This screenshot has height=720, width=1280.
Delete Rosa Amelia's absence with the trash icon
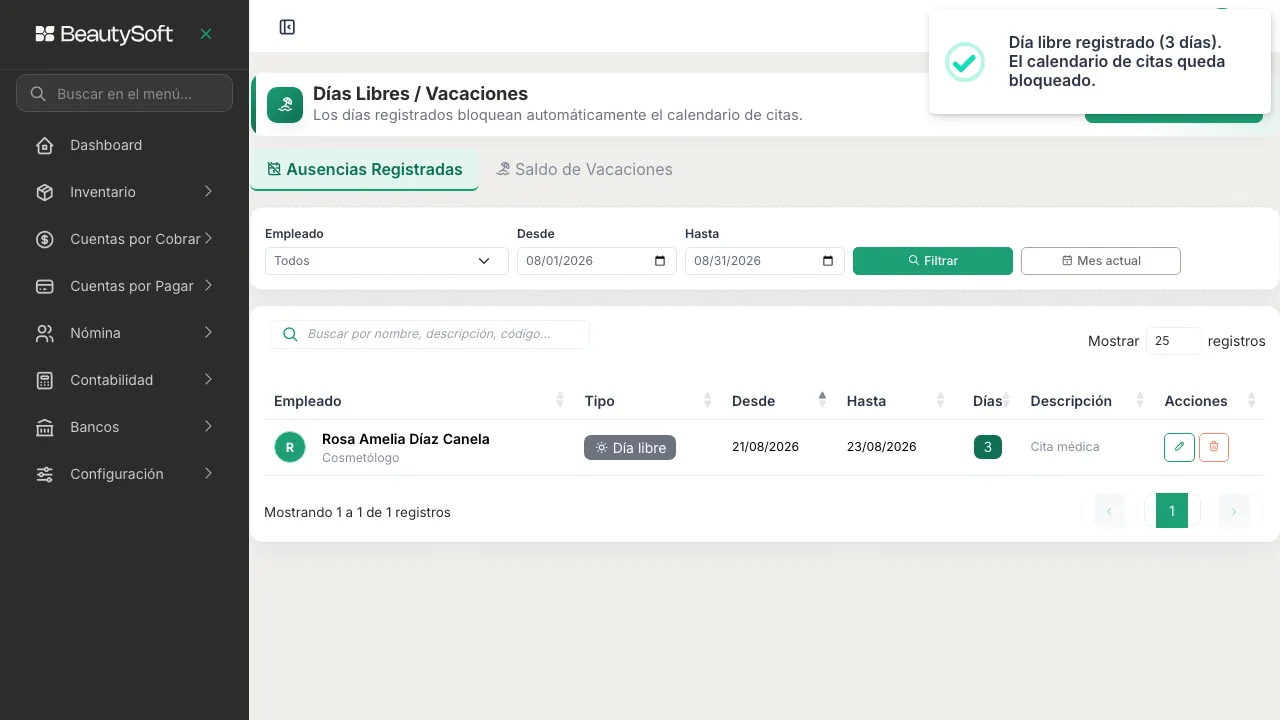(x=1214, y=447)
